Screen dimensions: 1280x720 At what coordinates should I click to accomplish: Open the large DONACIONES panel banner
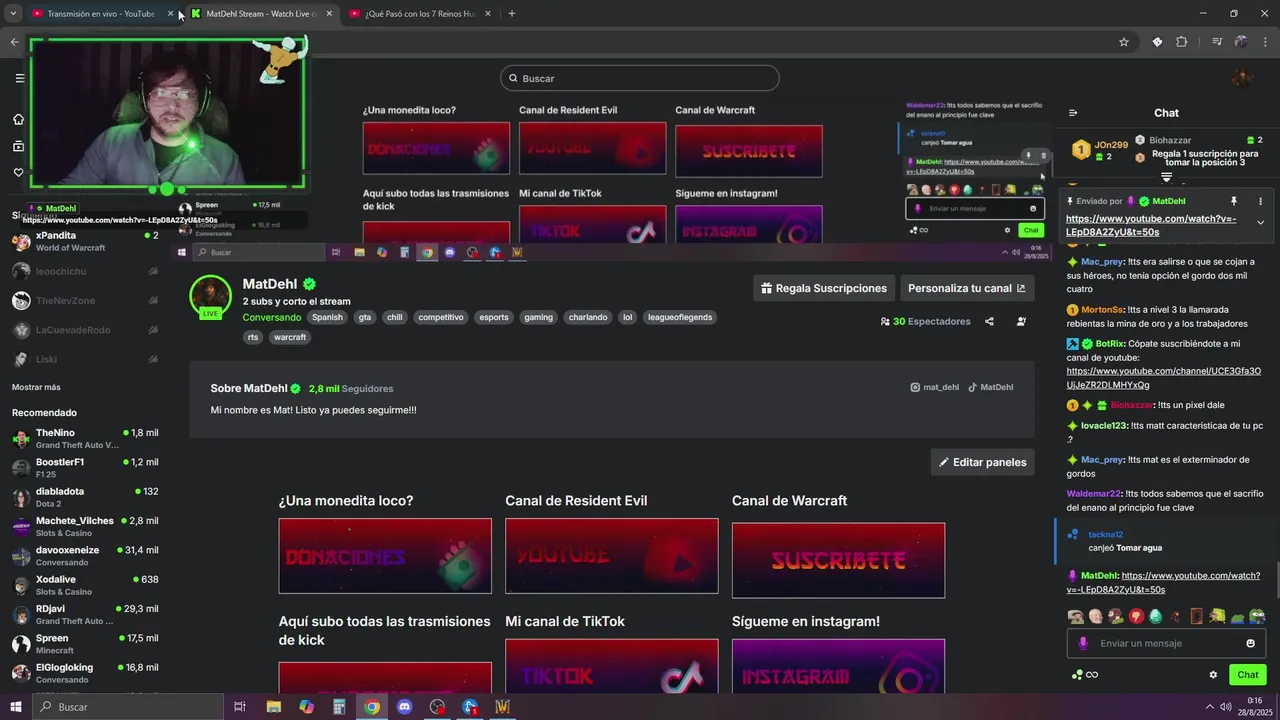point(385,558)
